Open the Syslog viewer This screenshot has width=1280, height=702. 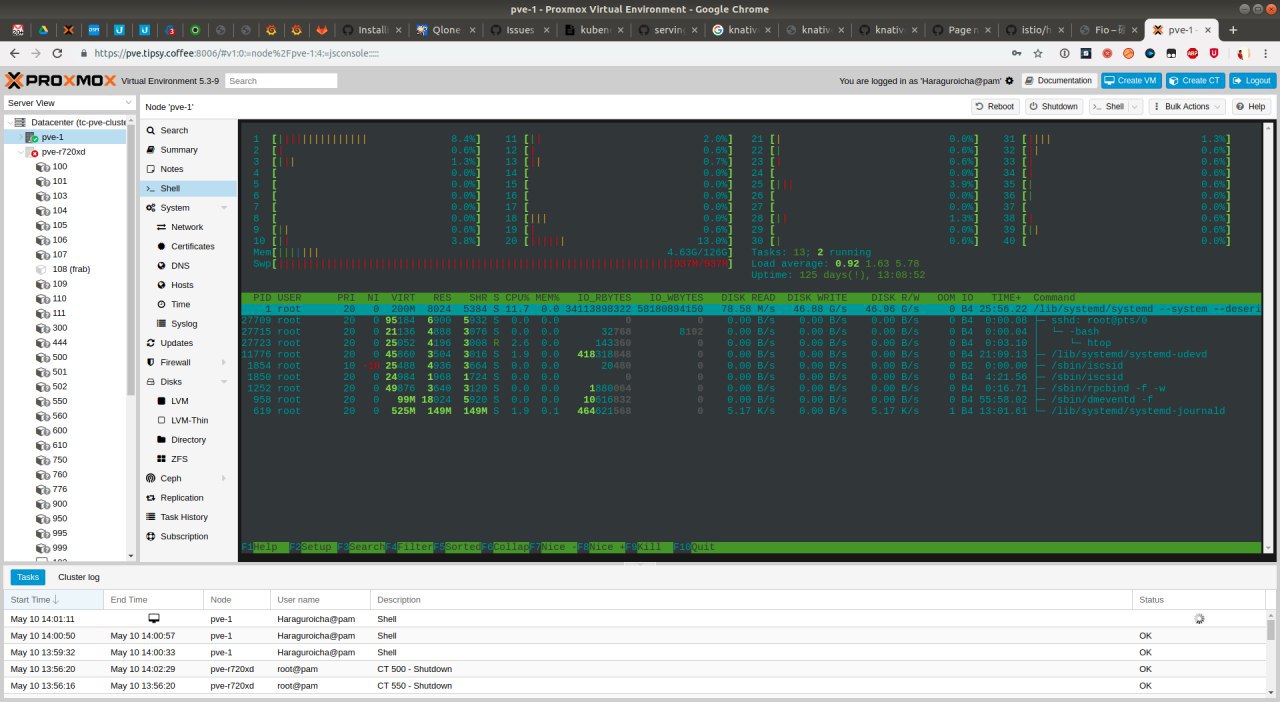(x=184, y=324)
